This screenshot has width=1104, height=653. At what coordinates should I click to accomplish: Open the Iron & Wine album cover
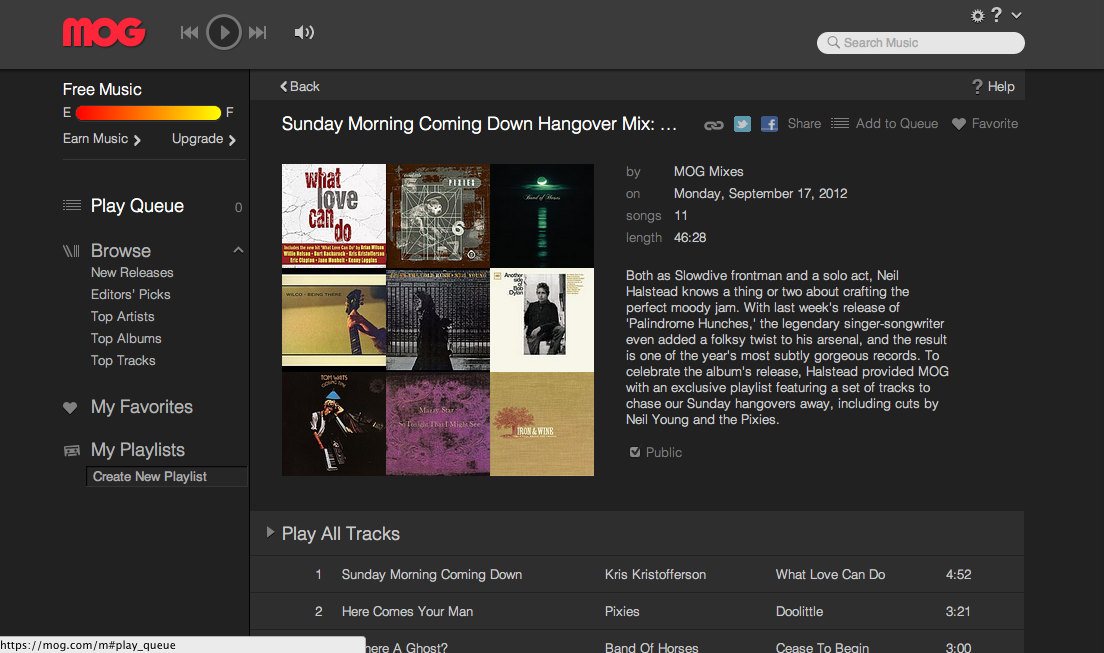(x=542, y=424)
